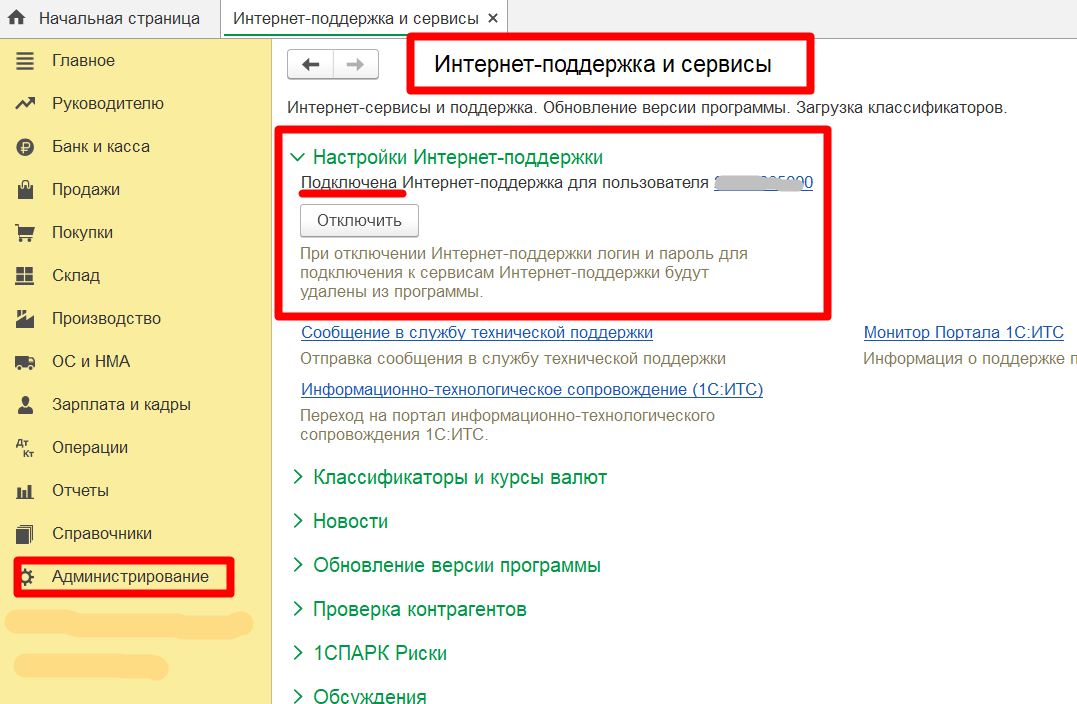Image resolution: width=1077 pixels, height=704 pixels.
Task: Click the Отключить button
Action: tap(359, 221)
